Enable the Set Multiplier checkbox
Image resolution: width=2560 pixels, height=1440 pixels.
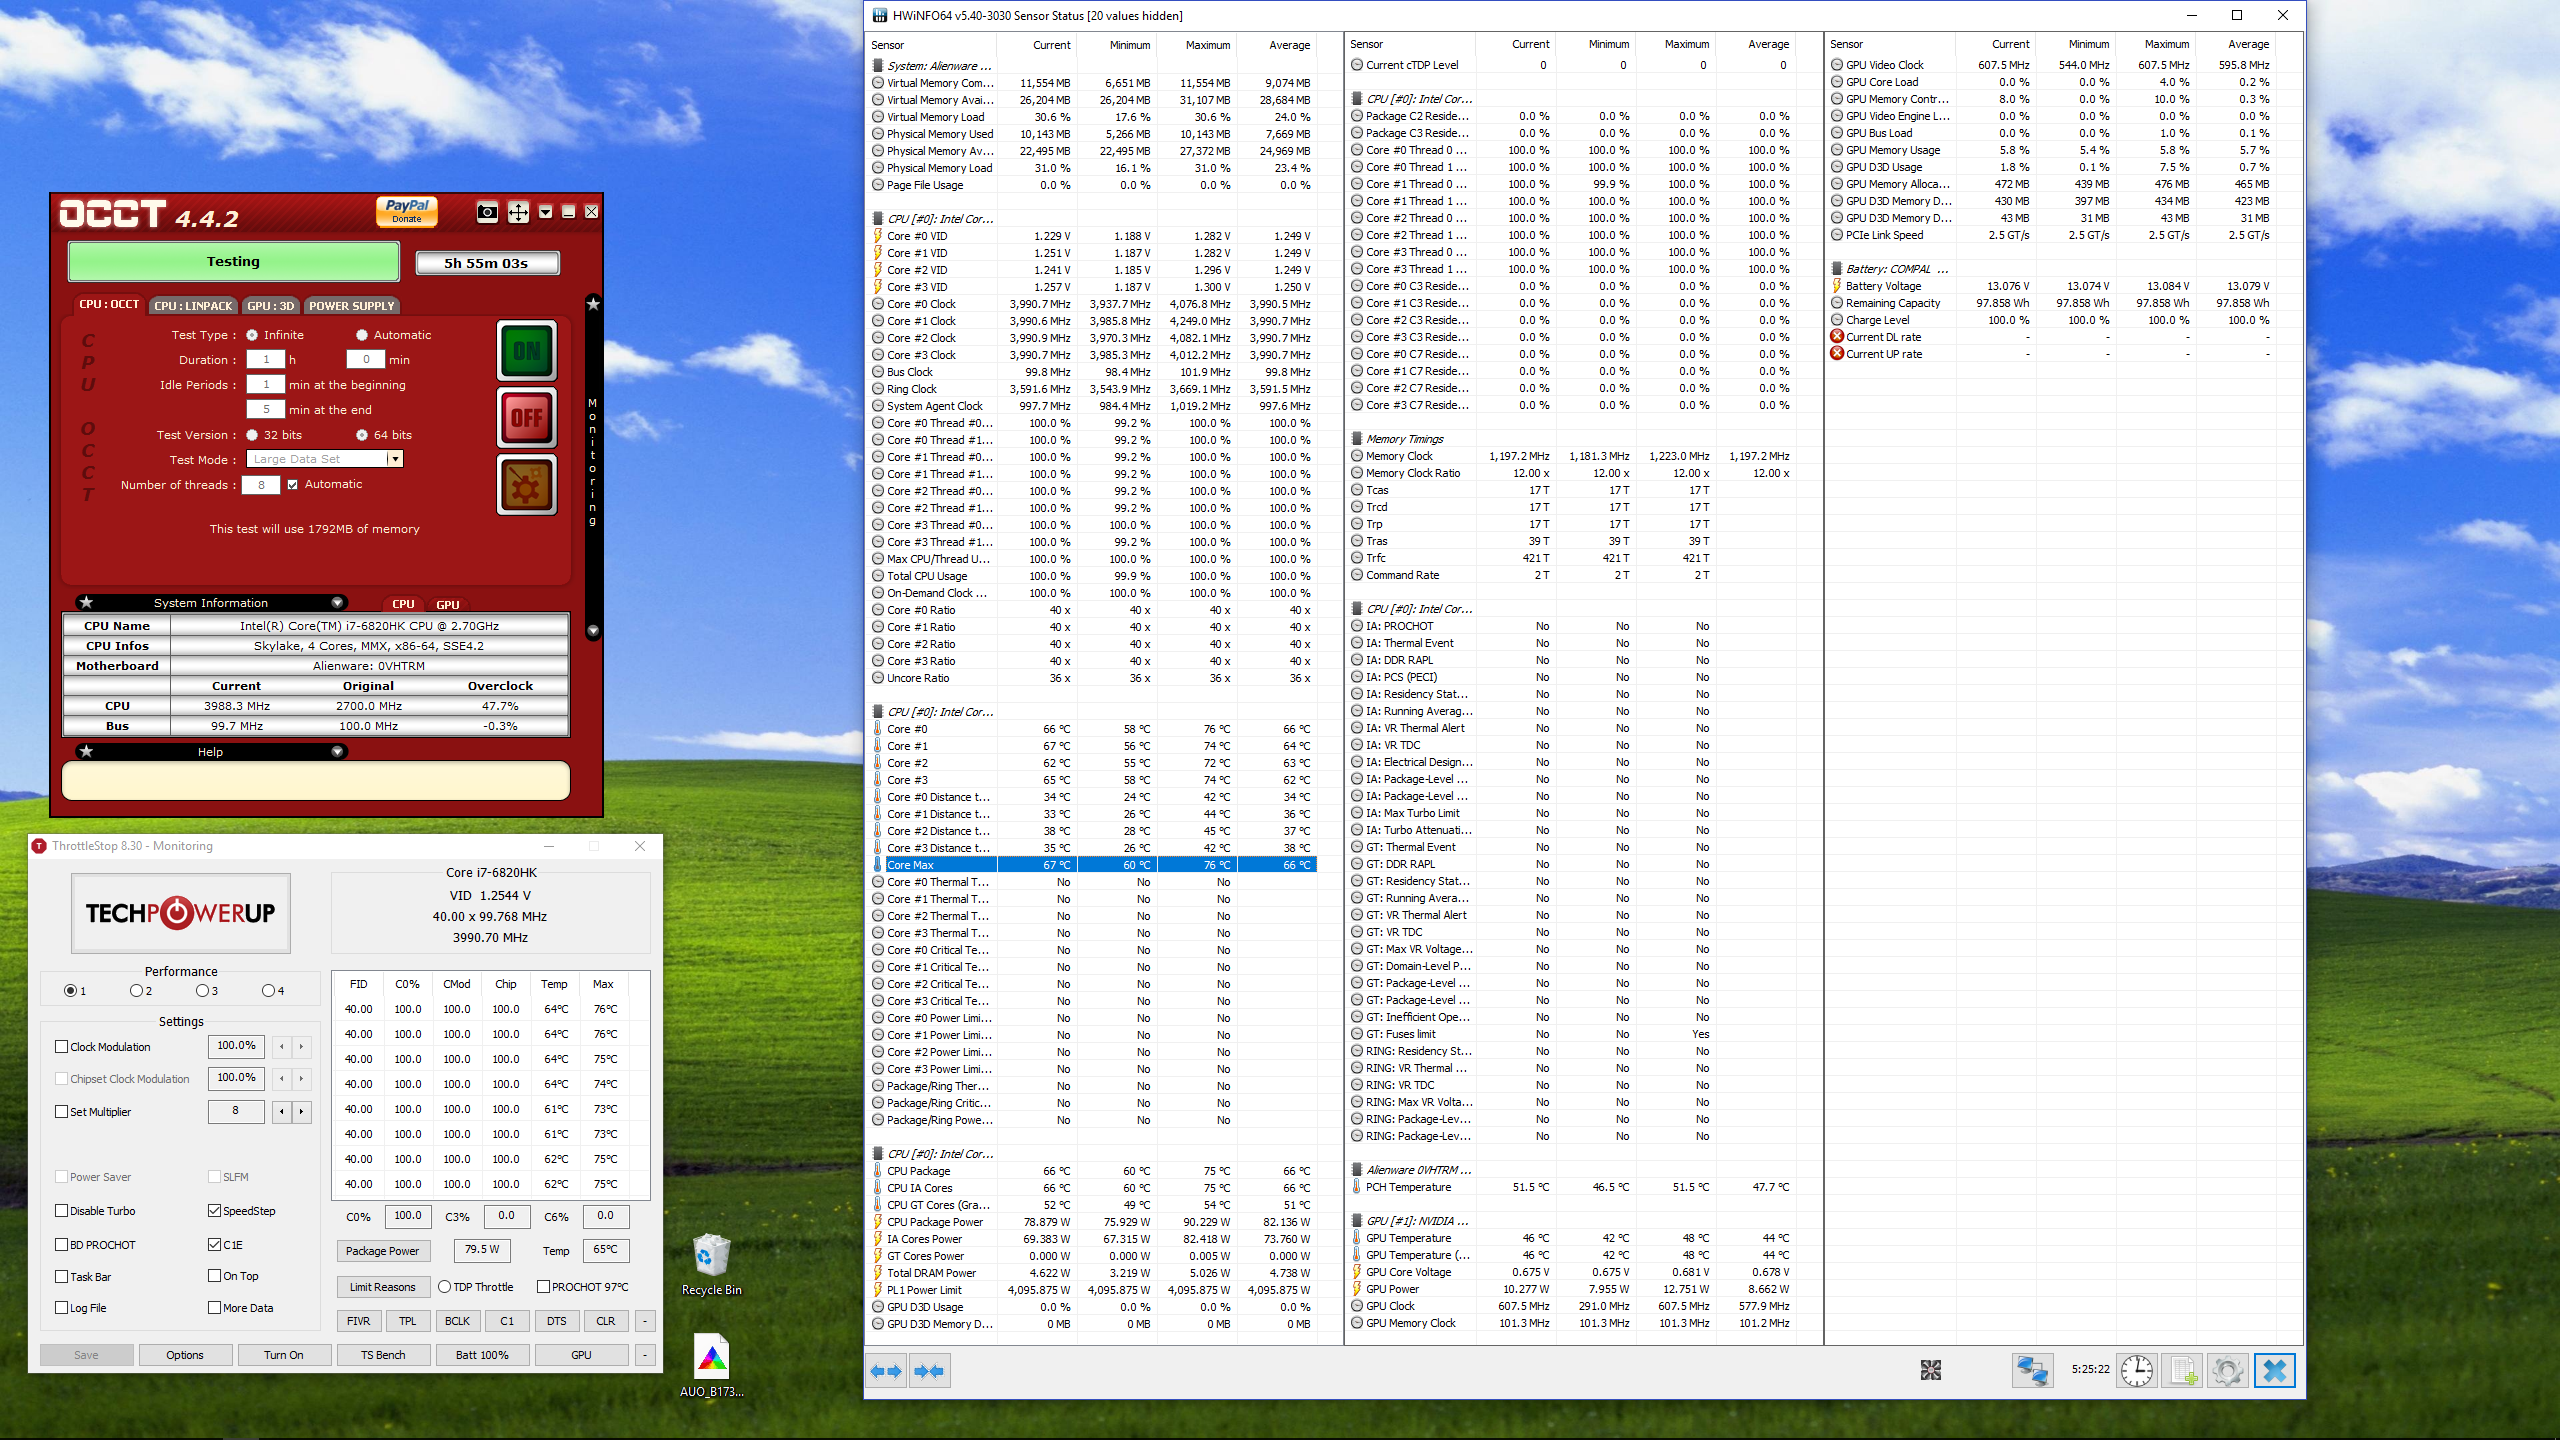pyautogui.click(x=62, y=1112)
